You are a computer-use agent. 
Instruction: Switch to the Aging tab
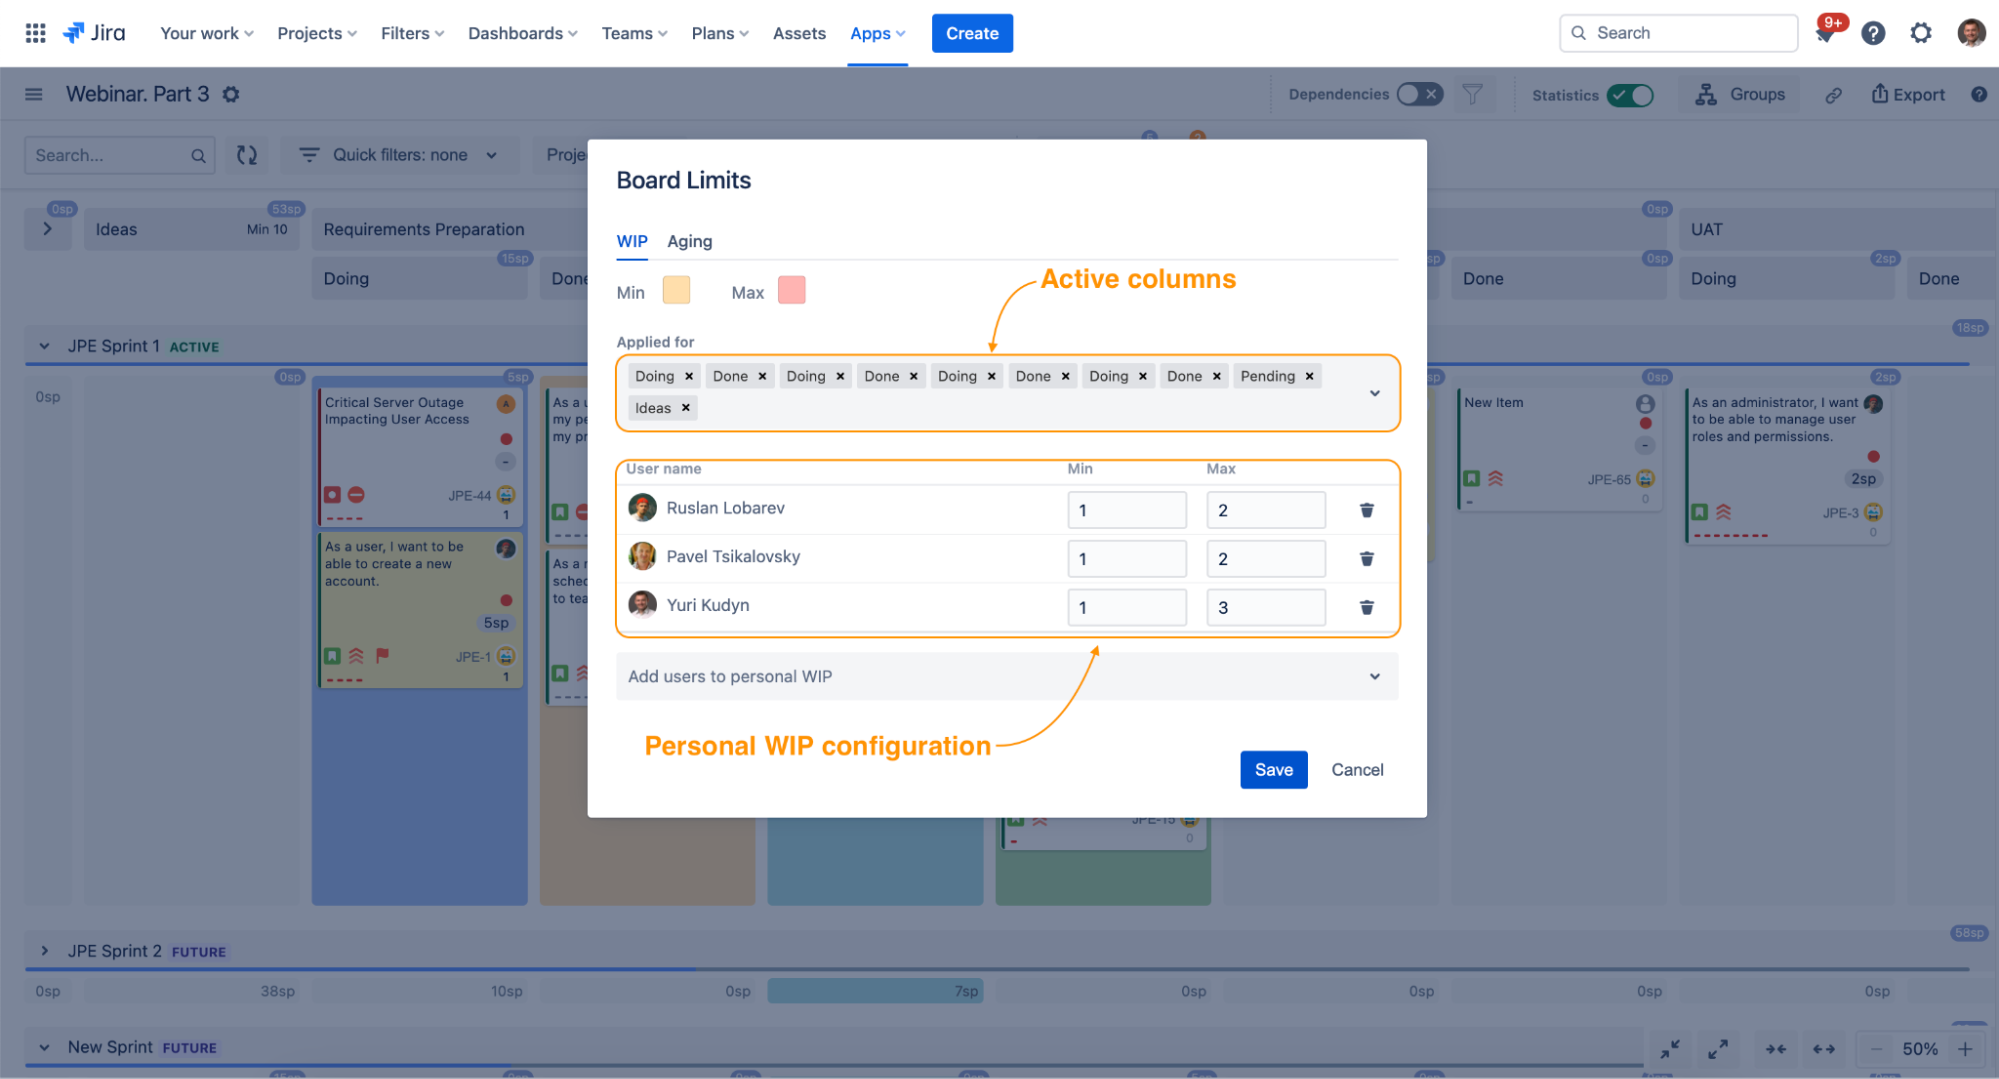(x=689, y=241)
